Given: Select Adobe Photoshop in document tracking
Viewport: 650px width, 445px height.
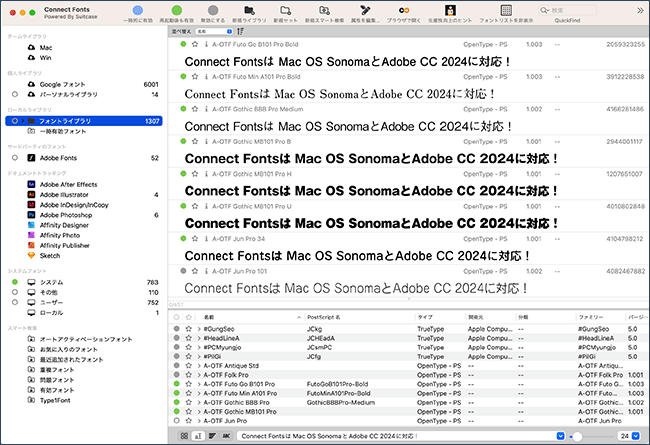Looking at the screenshot, I should click(65, 215).
